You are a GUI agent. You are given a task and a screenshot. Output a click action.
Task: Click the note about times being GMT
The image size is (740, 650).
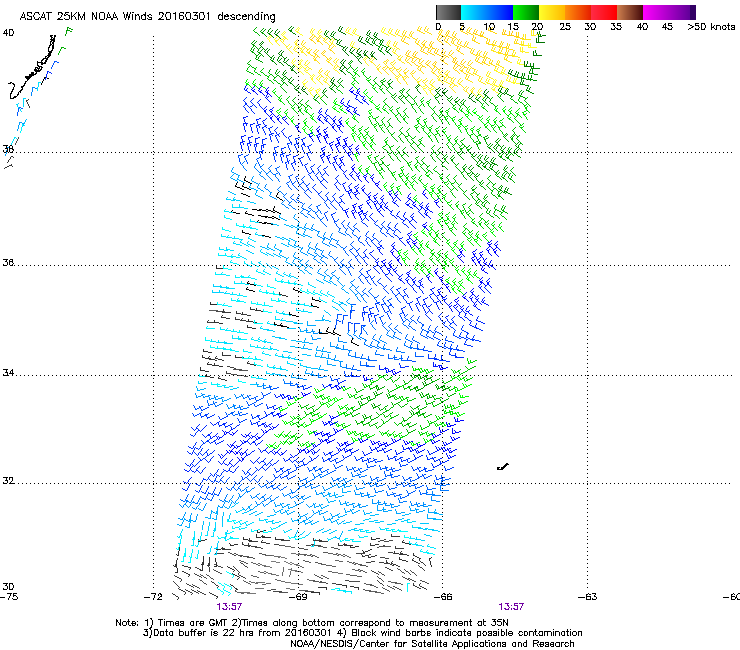tap(312, 623)
